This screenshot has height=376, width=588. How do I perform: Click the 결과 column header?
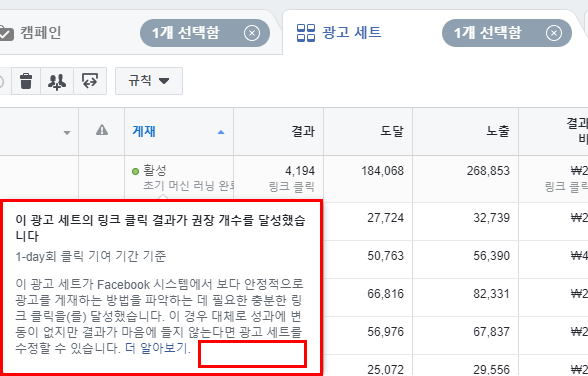(303, 131)
